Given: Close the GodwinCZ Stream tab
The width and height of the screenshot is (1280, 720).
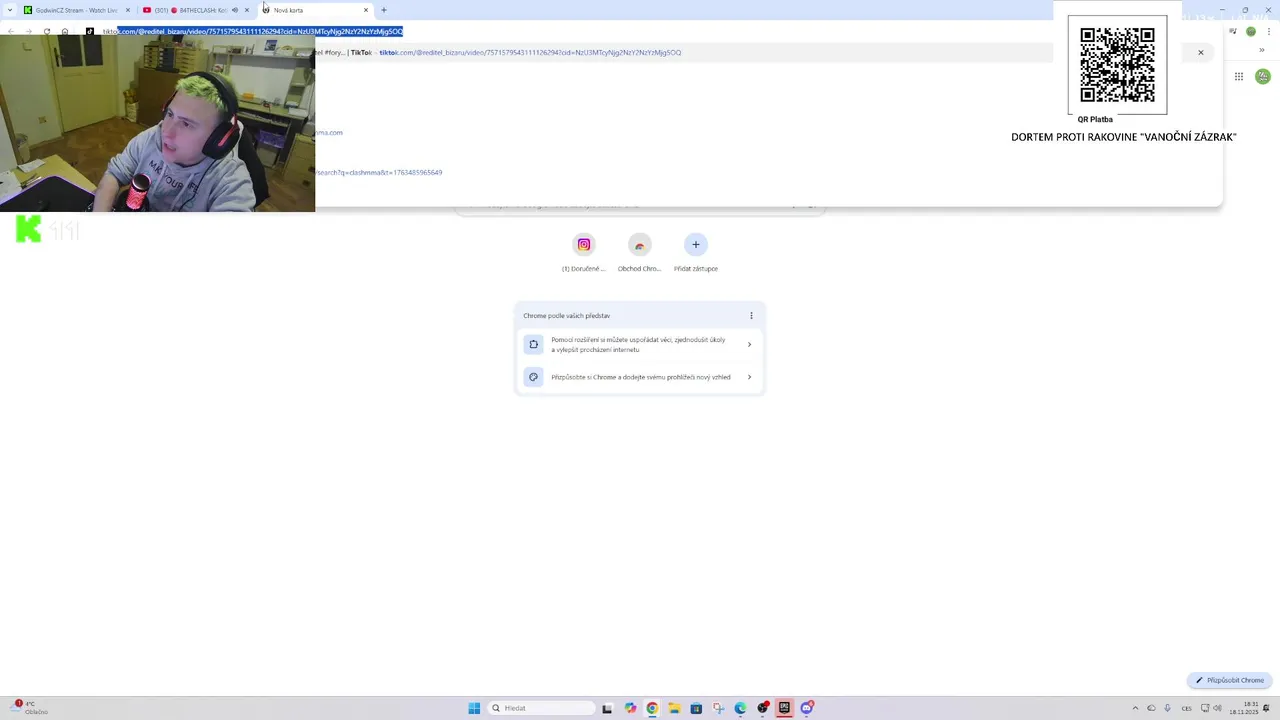Looking at the screenshot, I should click(x=128, y=10).
